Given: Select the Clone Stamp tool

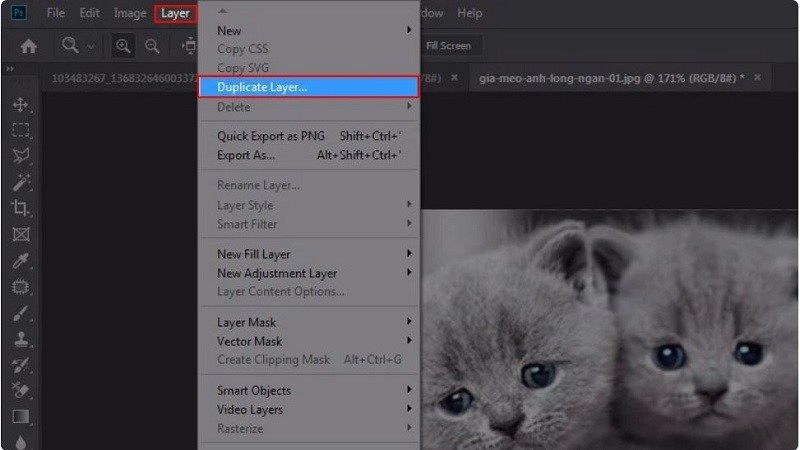Looking at the screenshot, I should 21,339.
